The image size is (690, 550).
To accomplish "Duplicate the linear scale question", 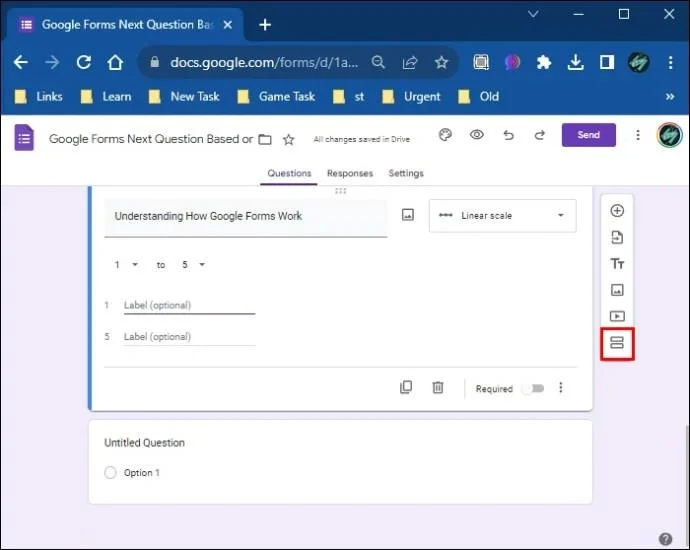I will 406,387.
